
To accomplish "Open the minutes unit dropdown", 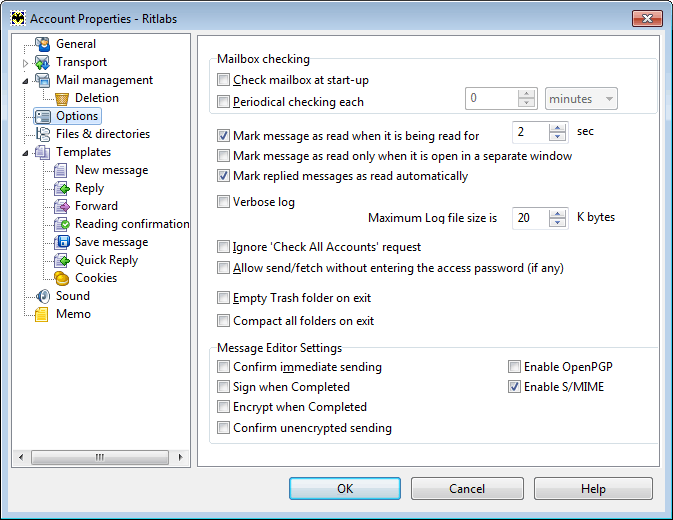I will [x=581, y=99].
